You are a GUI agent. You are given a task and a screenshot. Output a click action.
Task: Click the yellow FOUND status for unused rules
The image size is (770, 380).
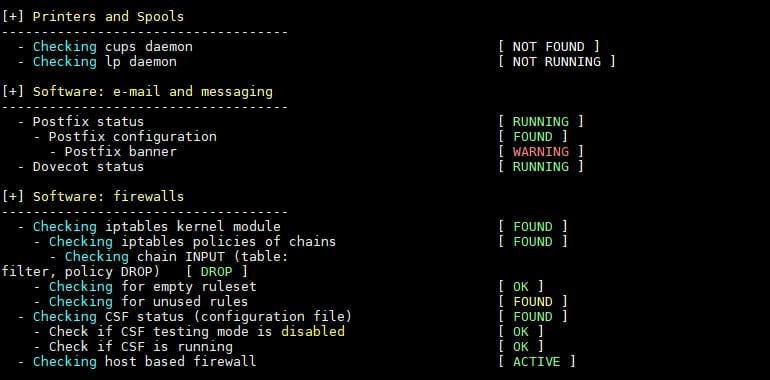533,301
